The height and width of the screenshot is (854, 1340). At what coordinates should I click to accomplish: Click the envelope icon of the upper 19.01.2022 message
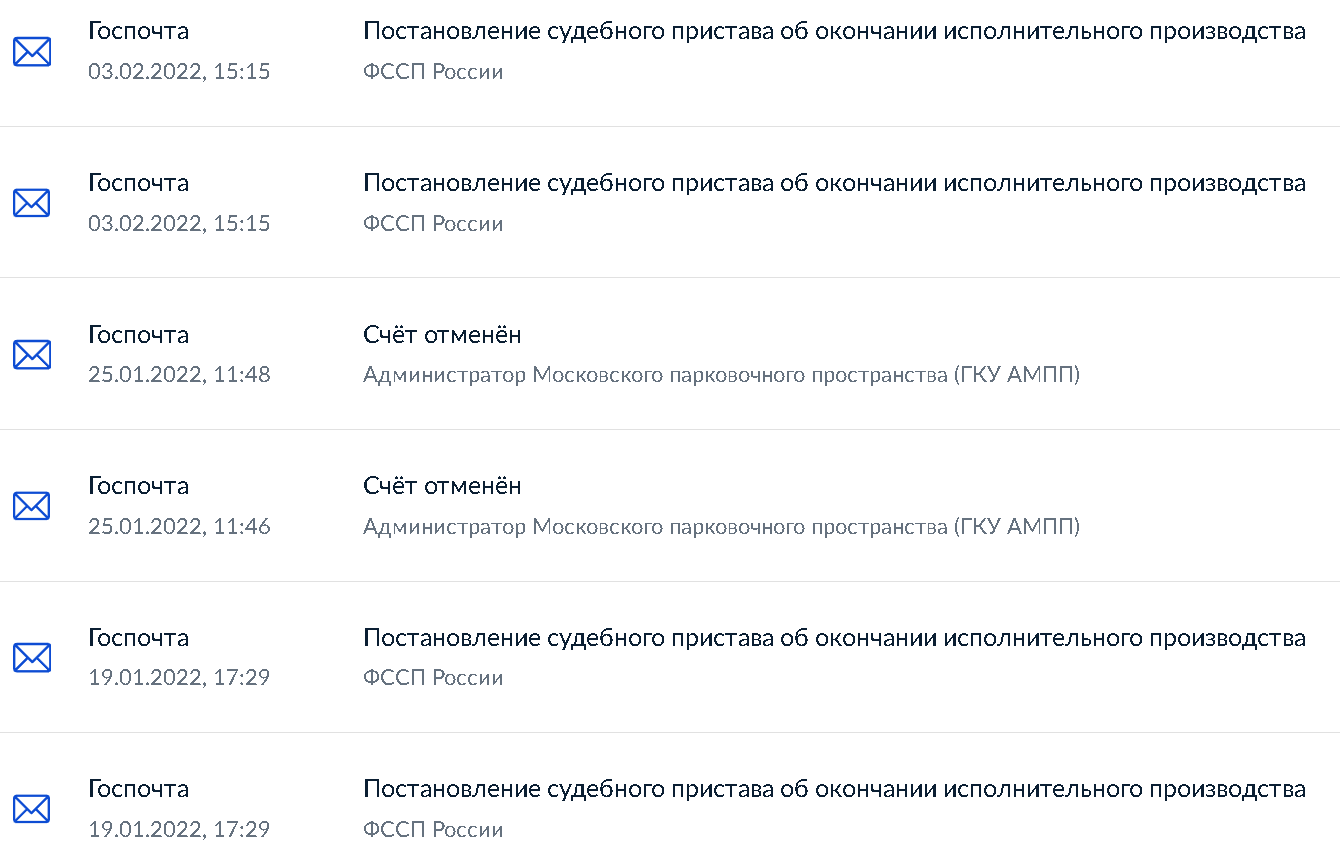pos(32,657)
